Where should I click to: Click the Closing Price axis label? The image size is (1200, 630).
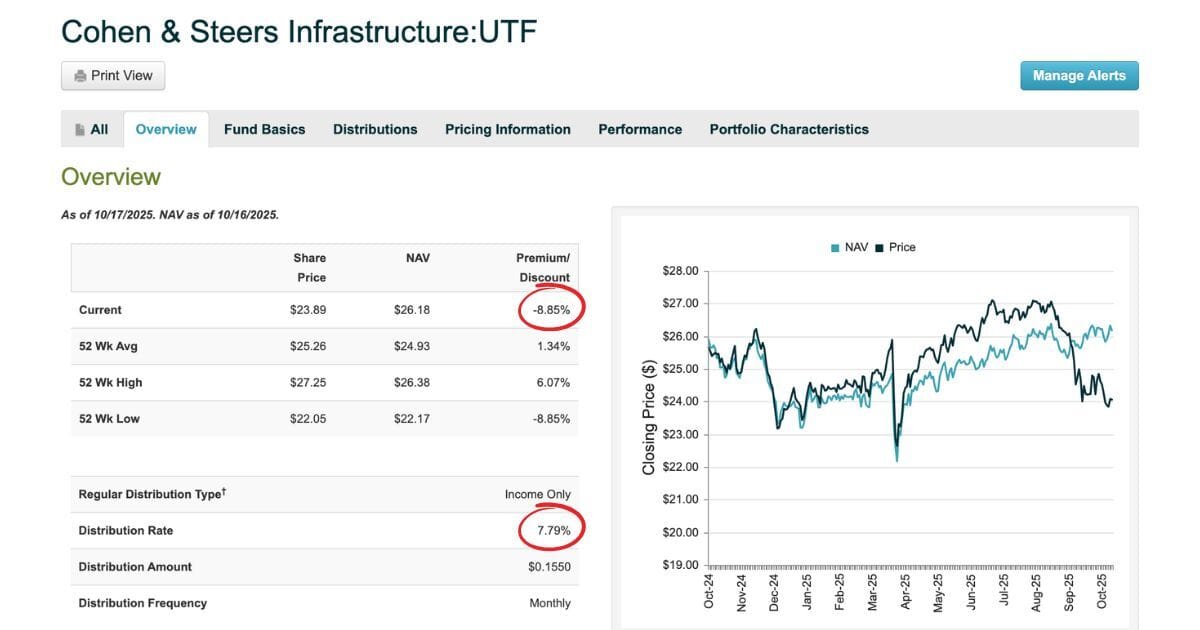648,417
